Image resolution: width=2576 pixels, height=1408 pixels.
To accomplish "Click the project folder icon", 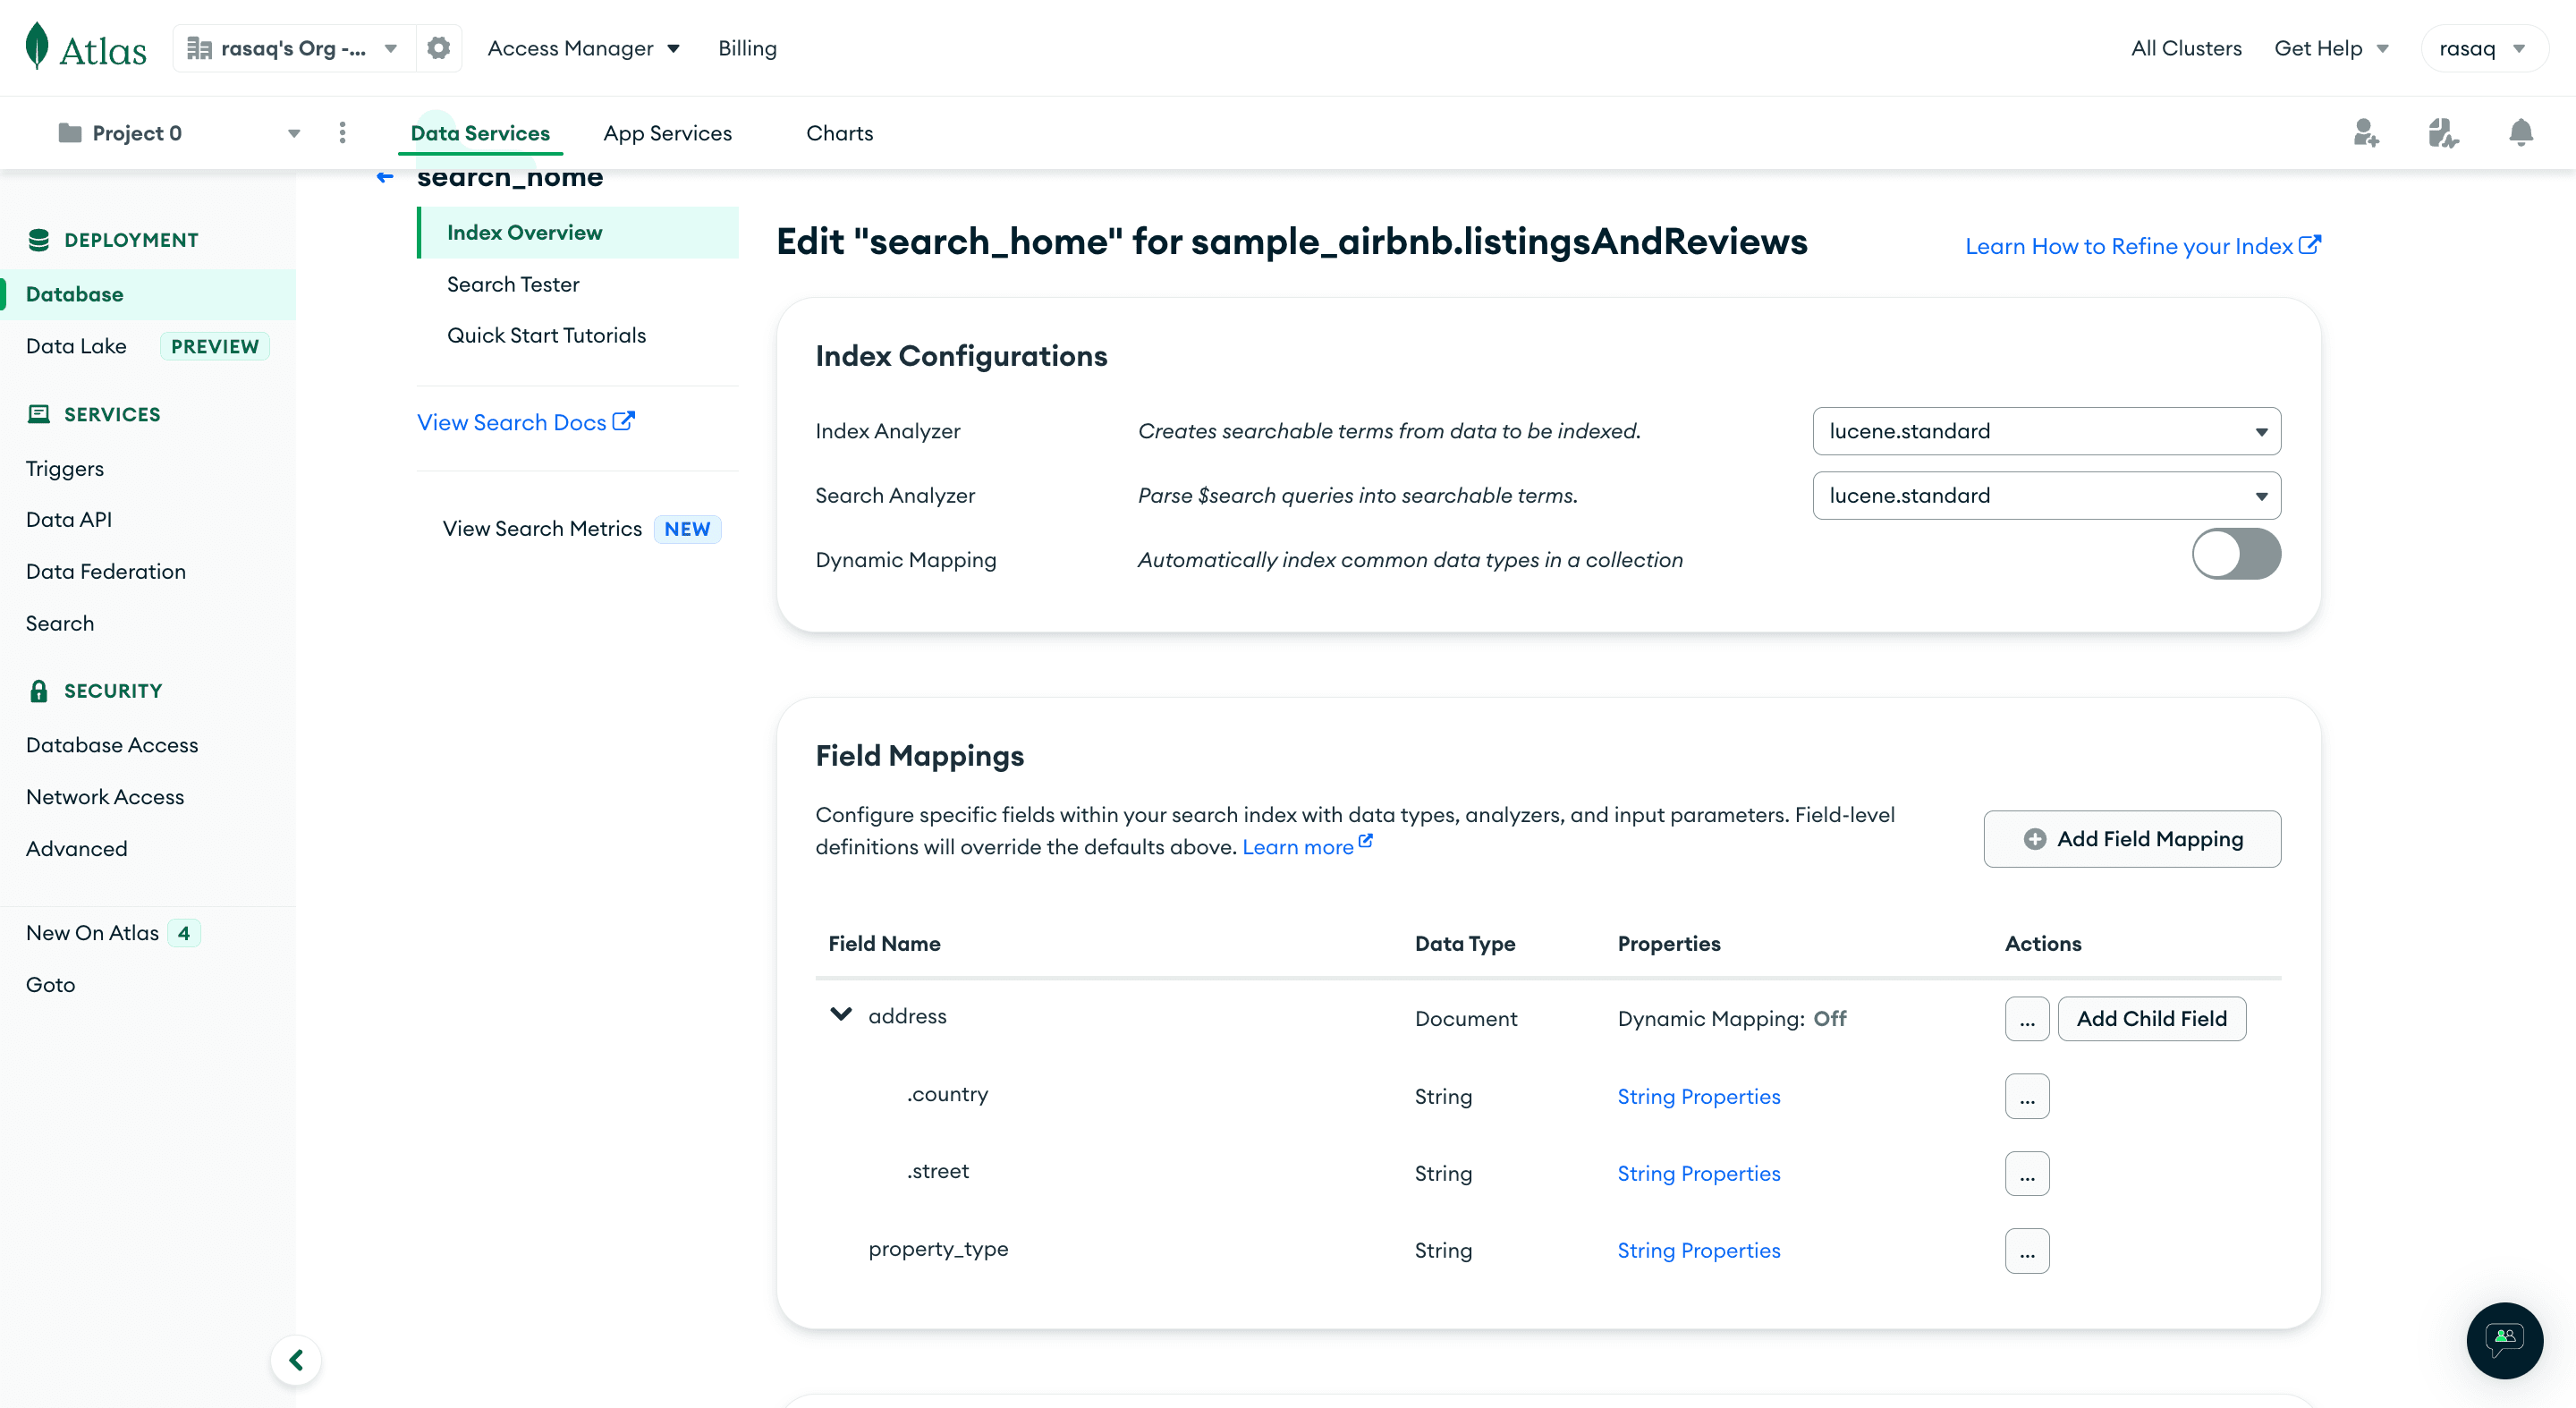I will coord(68,131).
